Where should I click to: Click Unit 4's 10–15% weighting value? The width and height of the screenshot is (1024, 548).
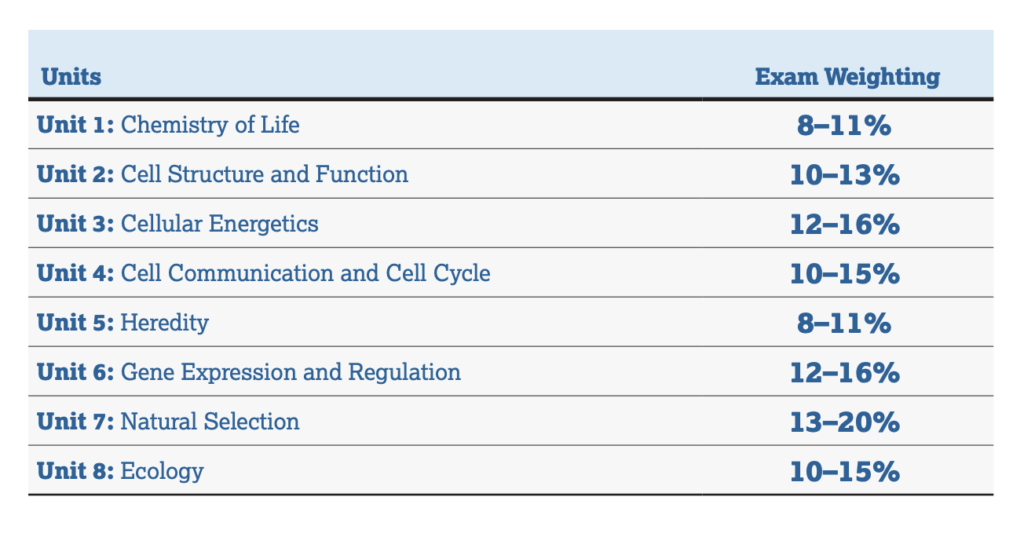[844, 273]
